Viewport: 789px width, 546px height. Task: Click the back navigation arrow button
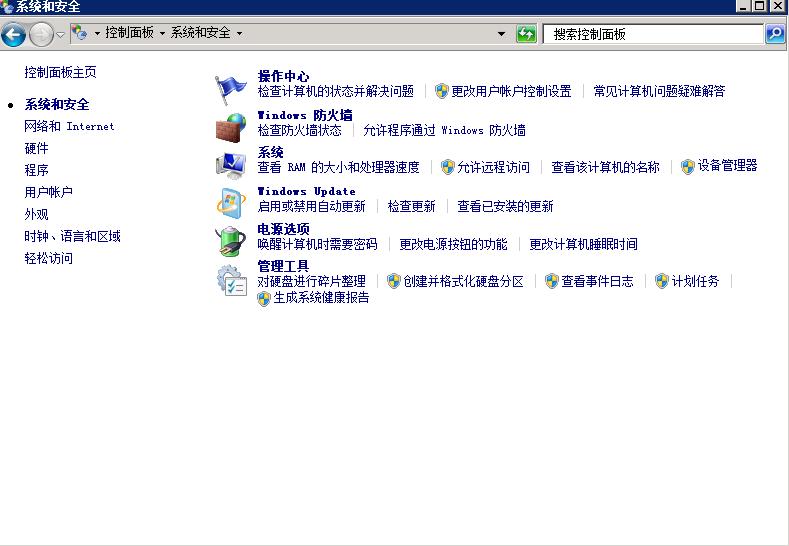pyautogui.click(x=14, y=35)
